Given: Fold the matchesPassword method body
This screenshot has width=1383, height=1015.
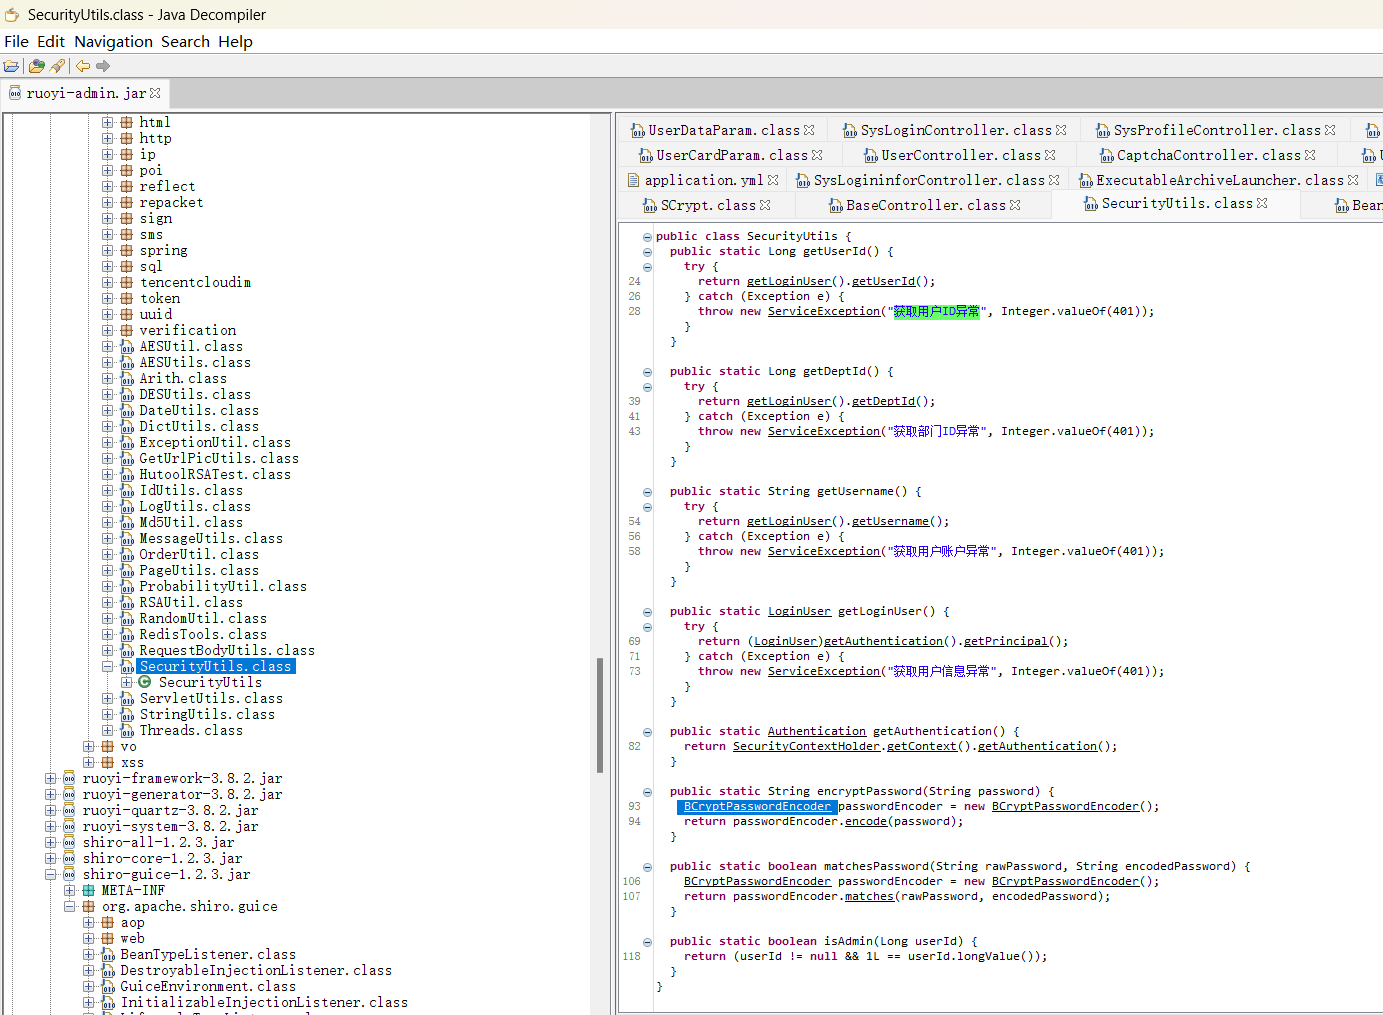Looking at the screenshot, I should coord(647,867).
